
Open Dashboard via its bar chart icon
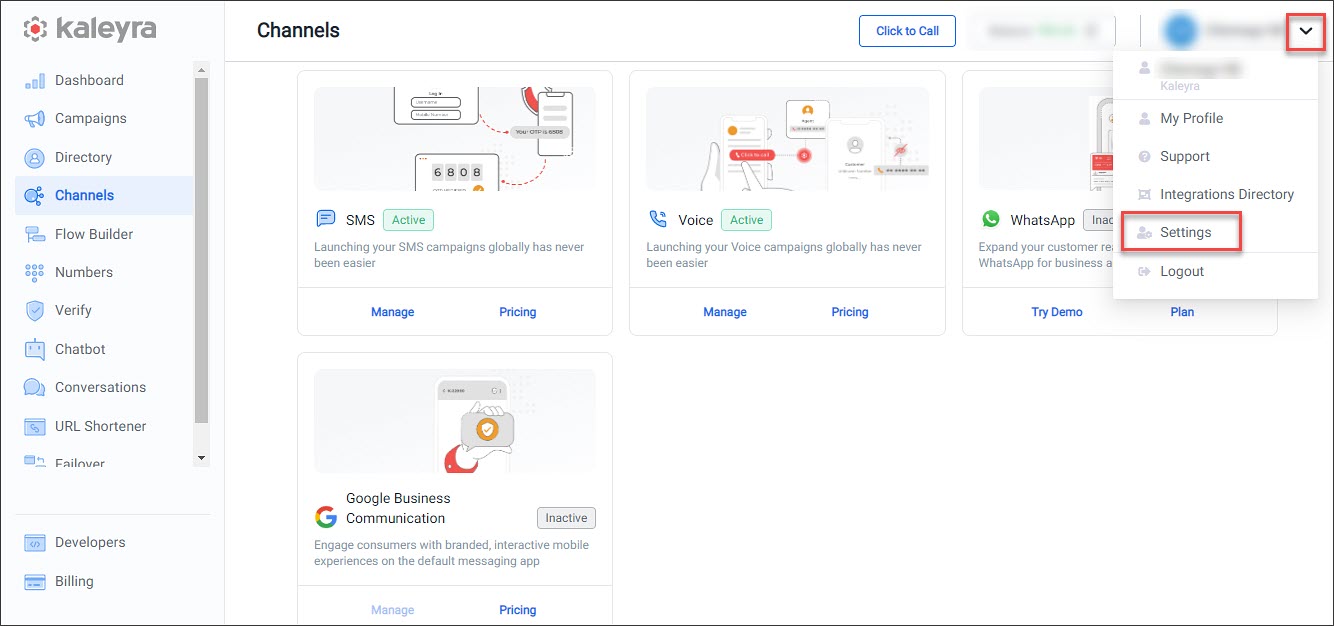[x=35, y=80]
